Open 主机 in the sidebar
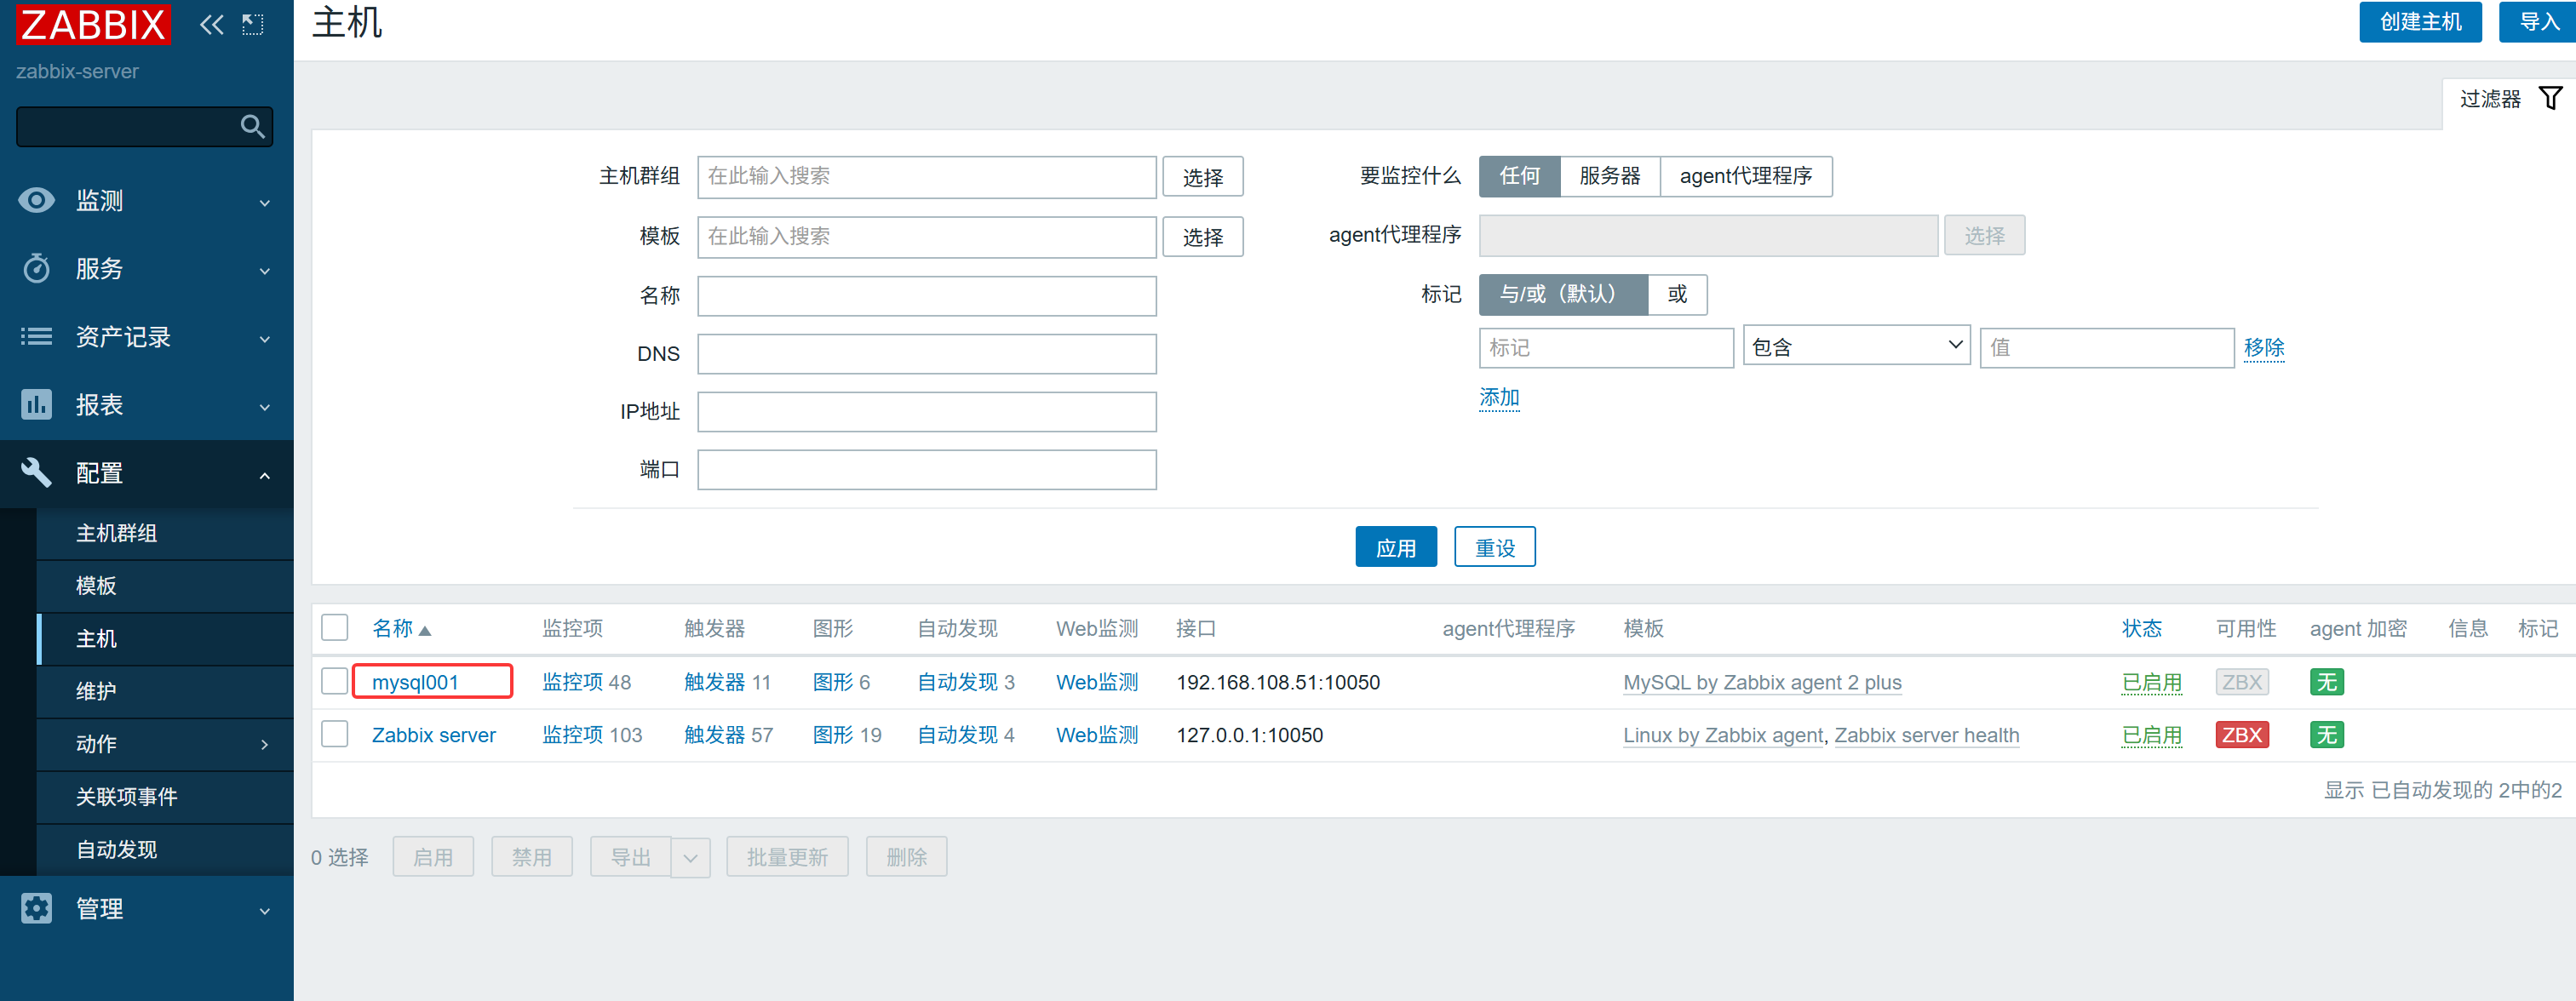Viewport: 2576px width, 1001px height. (165, 639)
